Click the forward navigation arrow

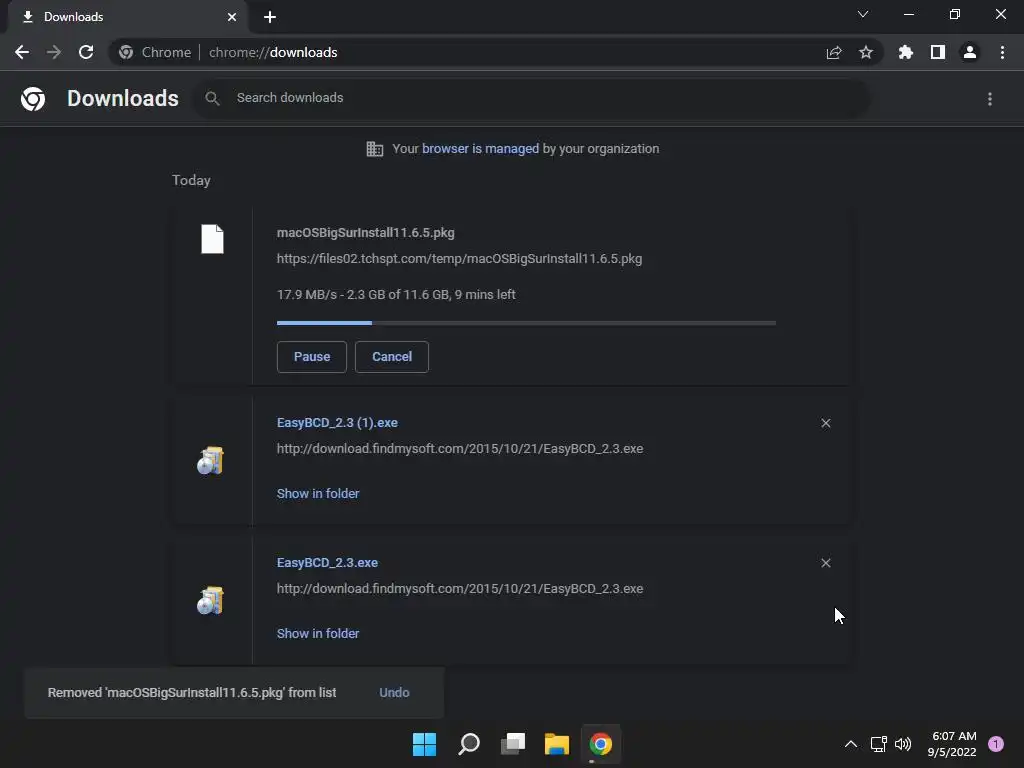(54, 52)
